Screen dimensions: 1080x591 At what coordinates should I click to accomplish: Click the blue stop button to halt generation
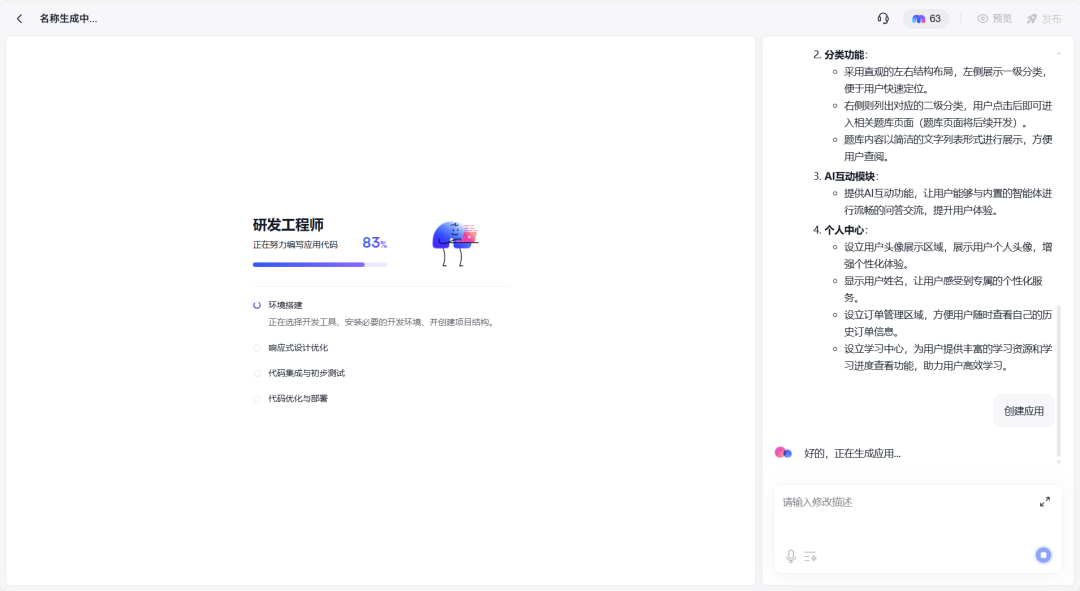click(1041, 555)
